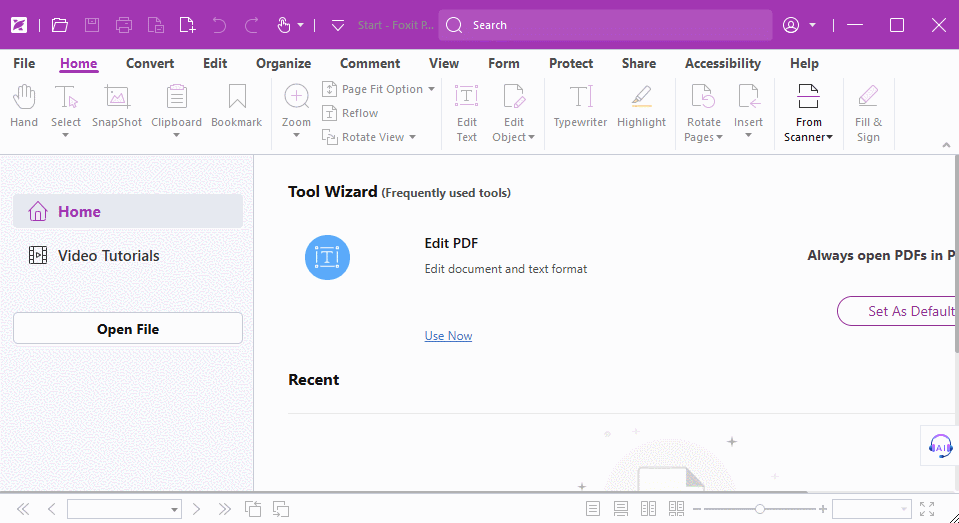Image resolution: width=959 pixels, height=523 pixels.
Task: Switch to the Comment tab
Action: pyautogui.click(x=370, y=64)
